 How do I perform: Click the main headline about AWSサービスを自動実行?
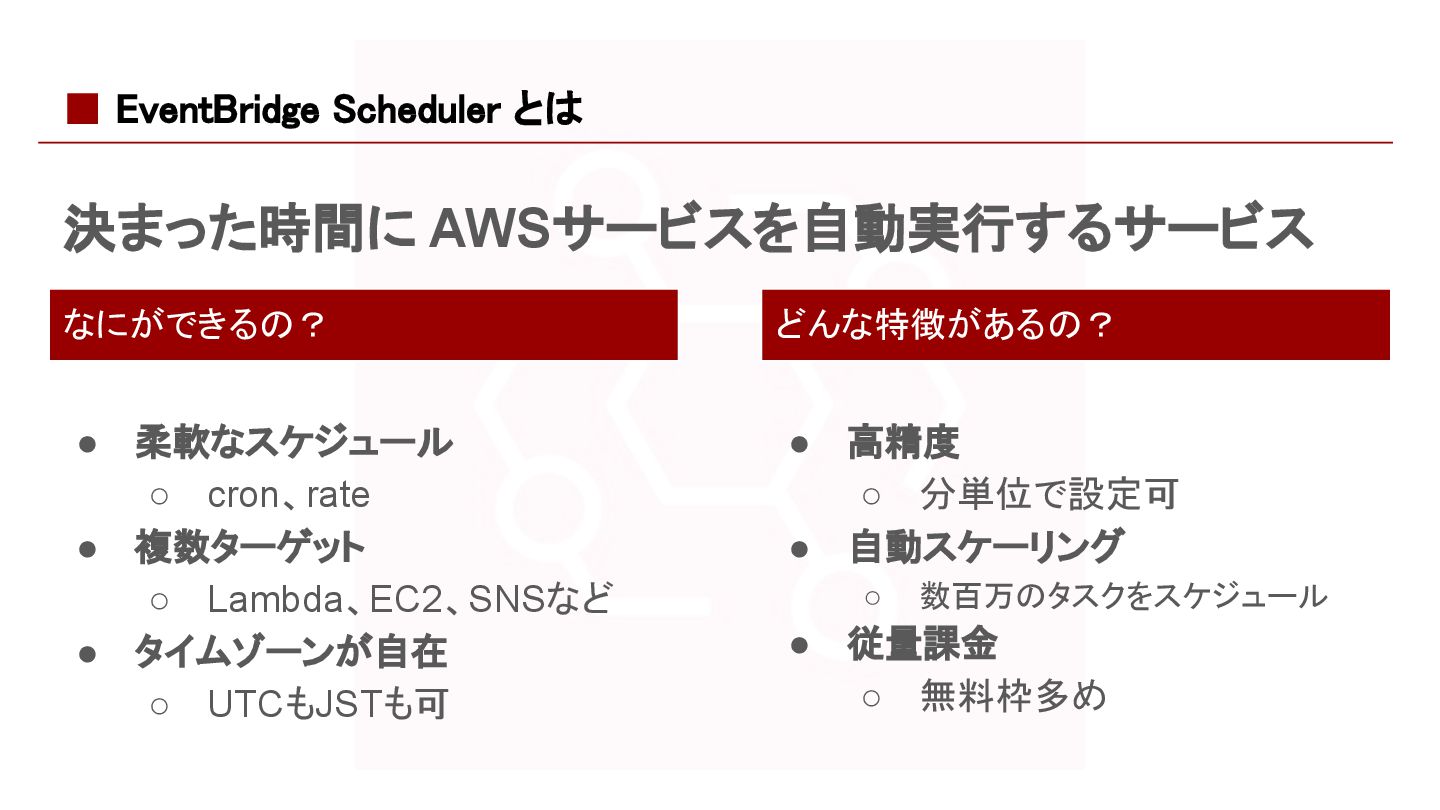pyautogui.click(x=689, y=229)
